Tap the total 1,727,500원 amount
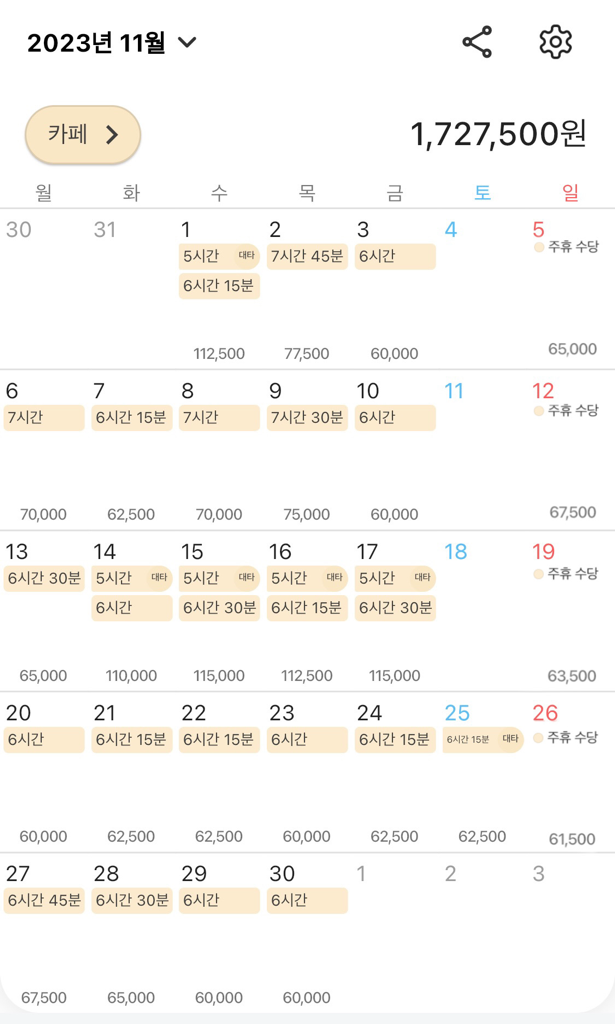The width and height of the screenshot is (615, 1024). point(498,134)
